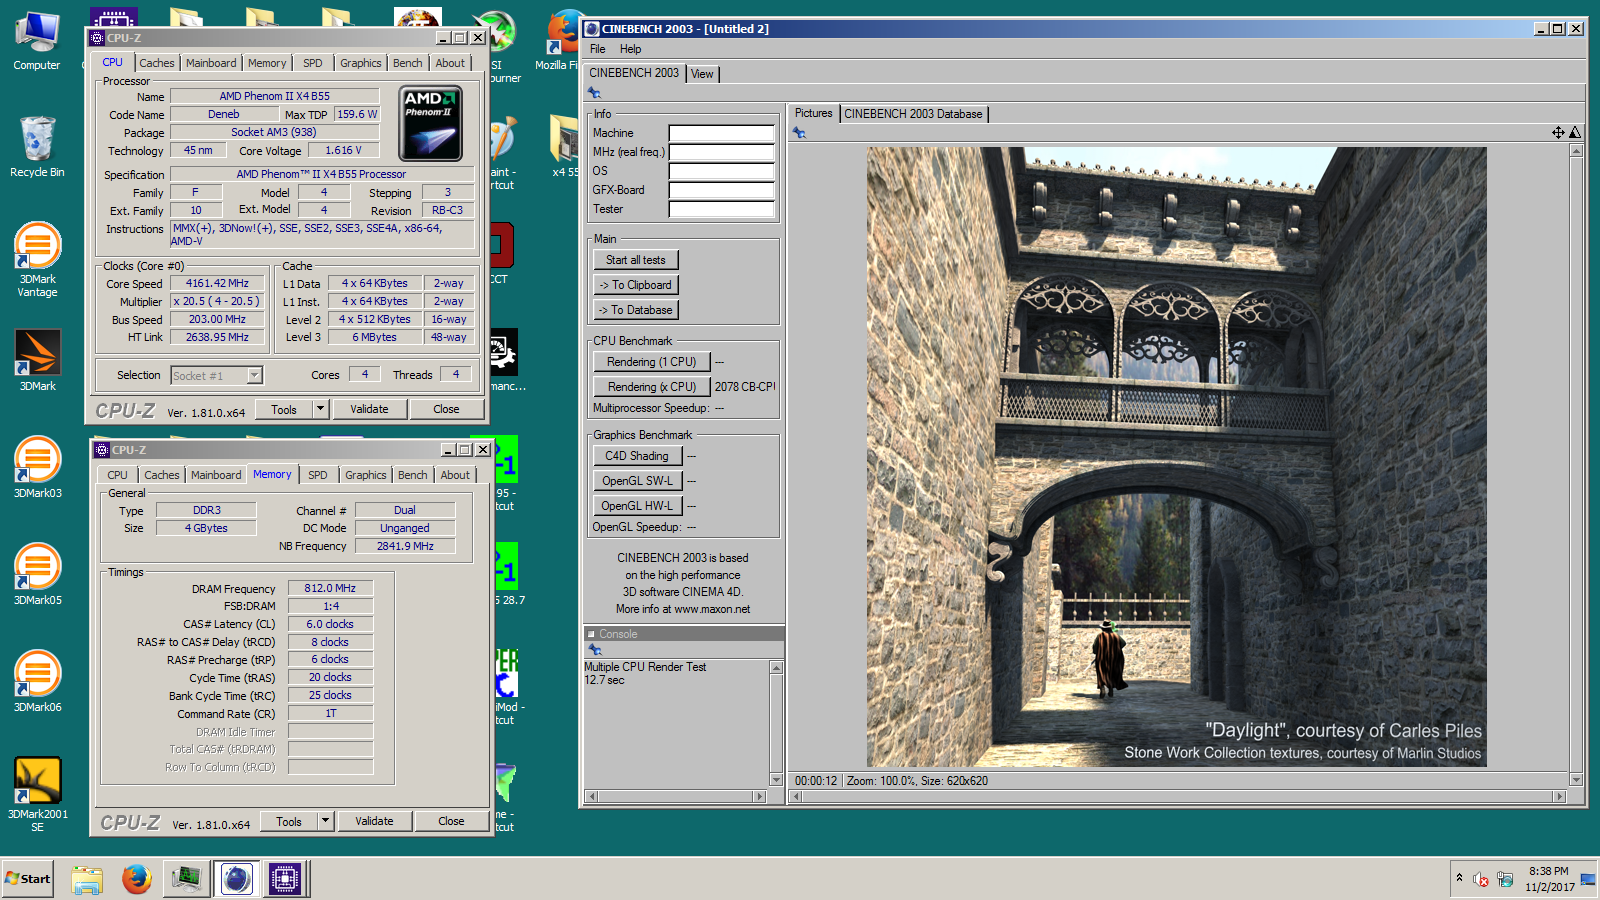Viewport: 1600px width, 900px height.
Task: Open Firefox from the taskbar
Action: pyautogui.click(x=137, y=879)
